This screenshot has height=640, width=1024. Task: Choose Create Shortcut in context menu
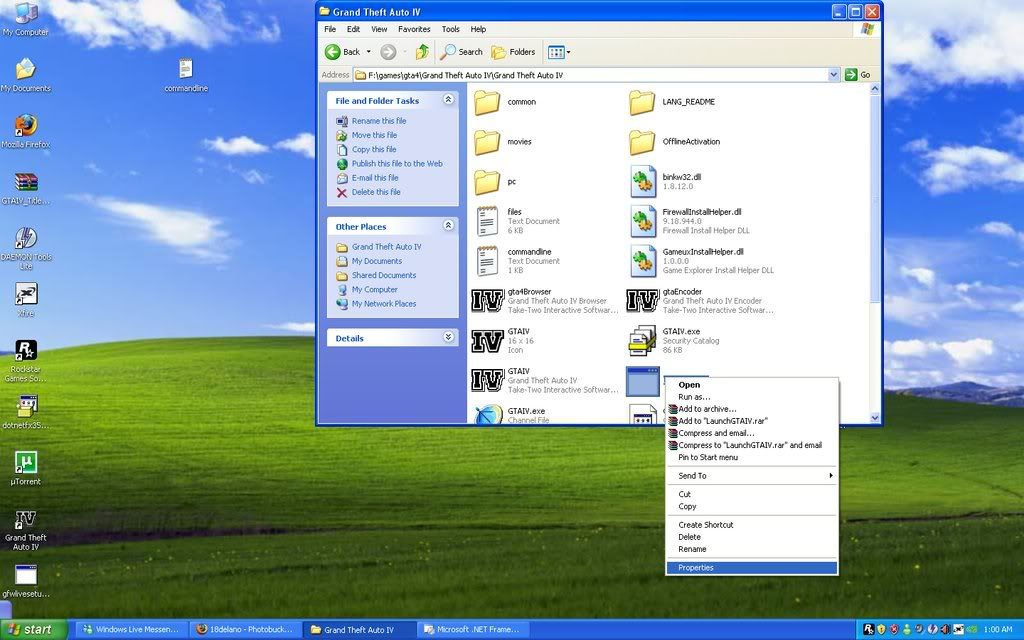752,525
